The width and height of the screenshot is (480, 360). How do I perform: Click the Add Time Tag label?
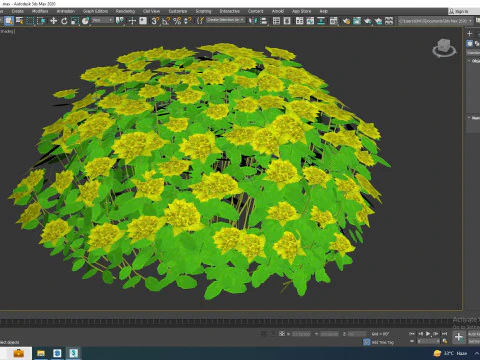coord(383,342)
